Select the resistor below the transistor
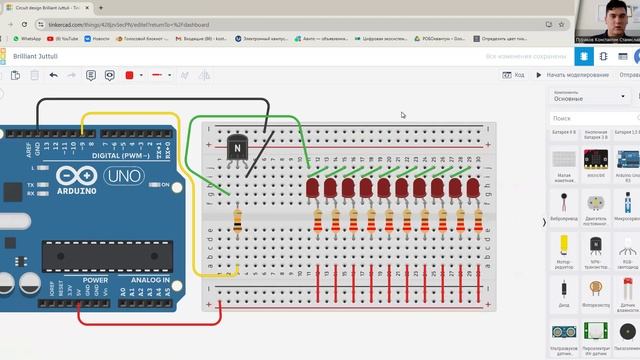This screenshot has width=640, height=360. (x=237, y=221)
